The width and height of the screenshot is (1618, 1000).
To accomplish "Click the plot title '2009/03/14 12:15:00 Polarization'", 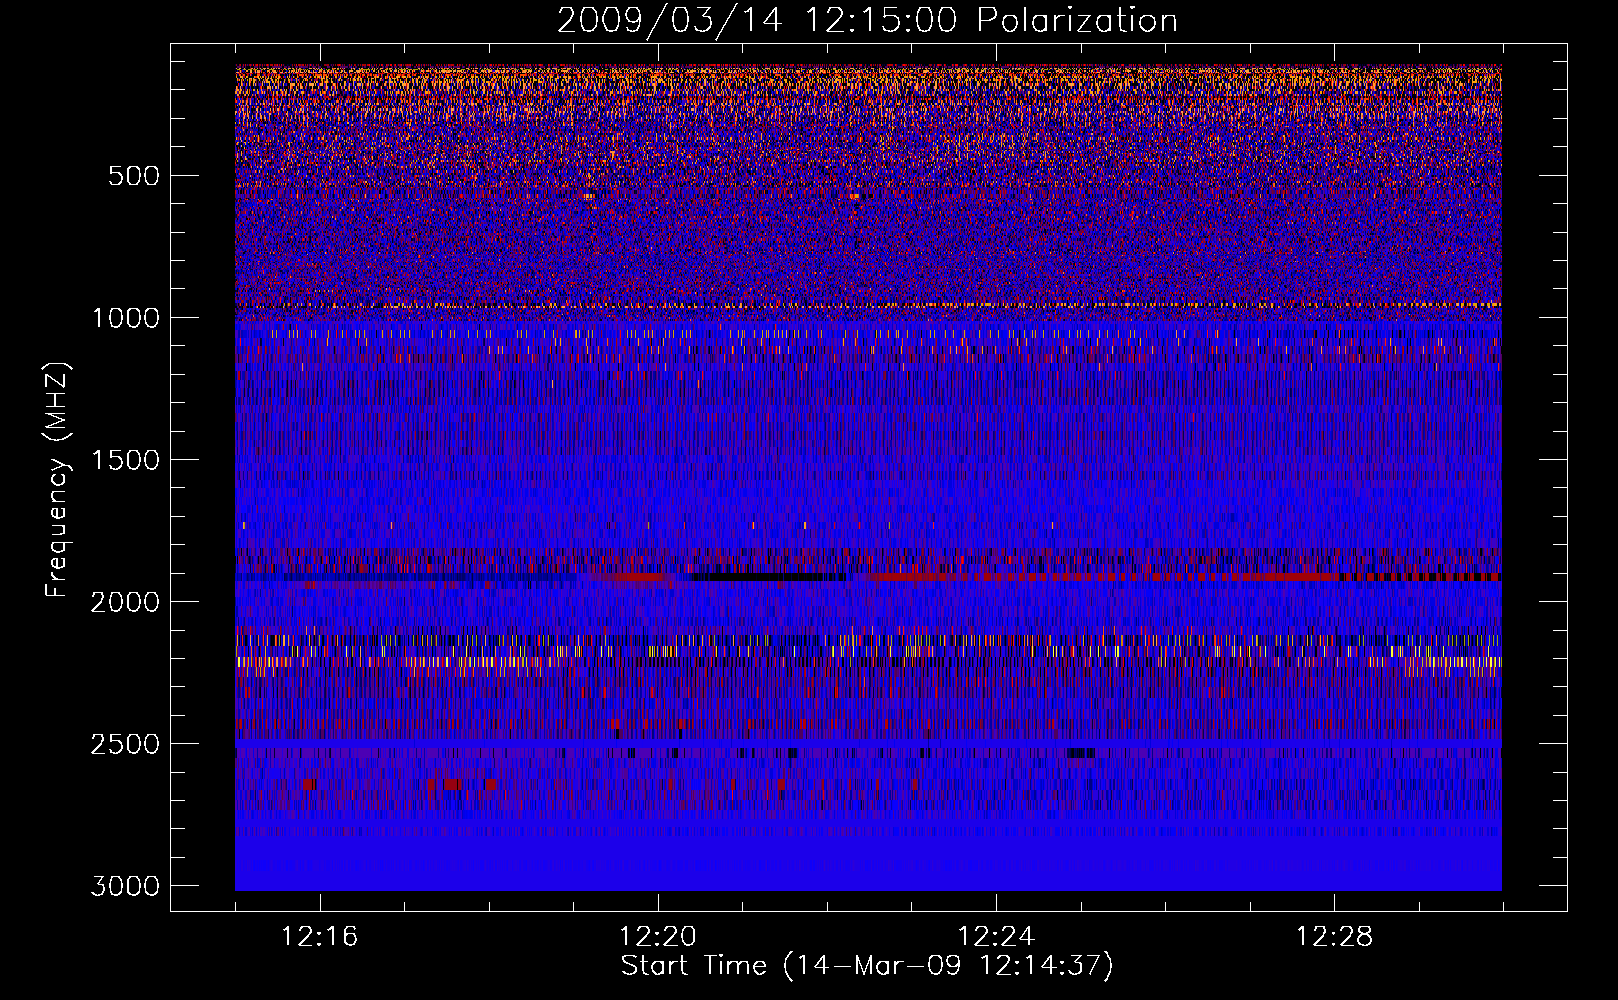I will [x=867, y=21].
